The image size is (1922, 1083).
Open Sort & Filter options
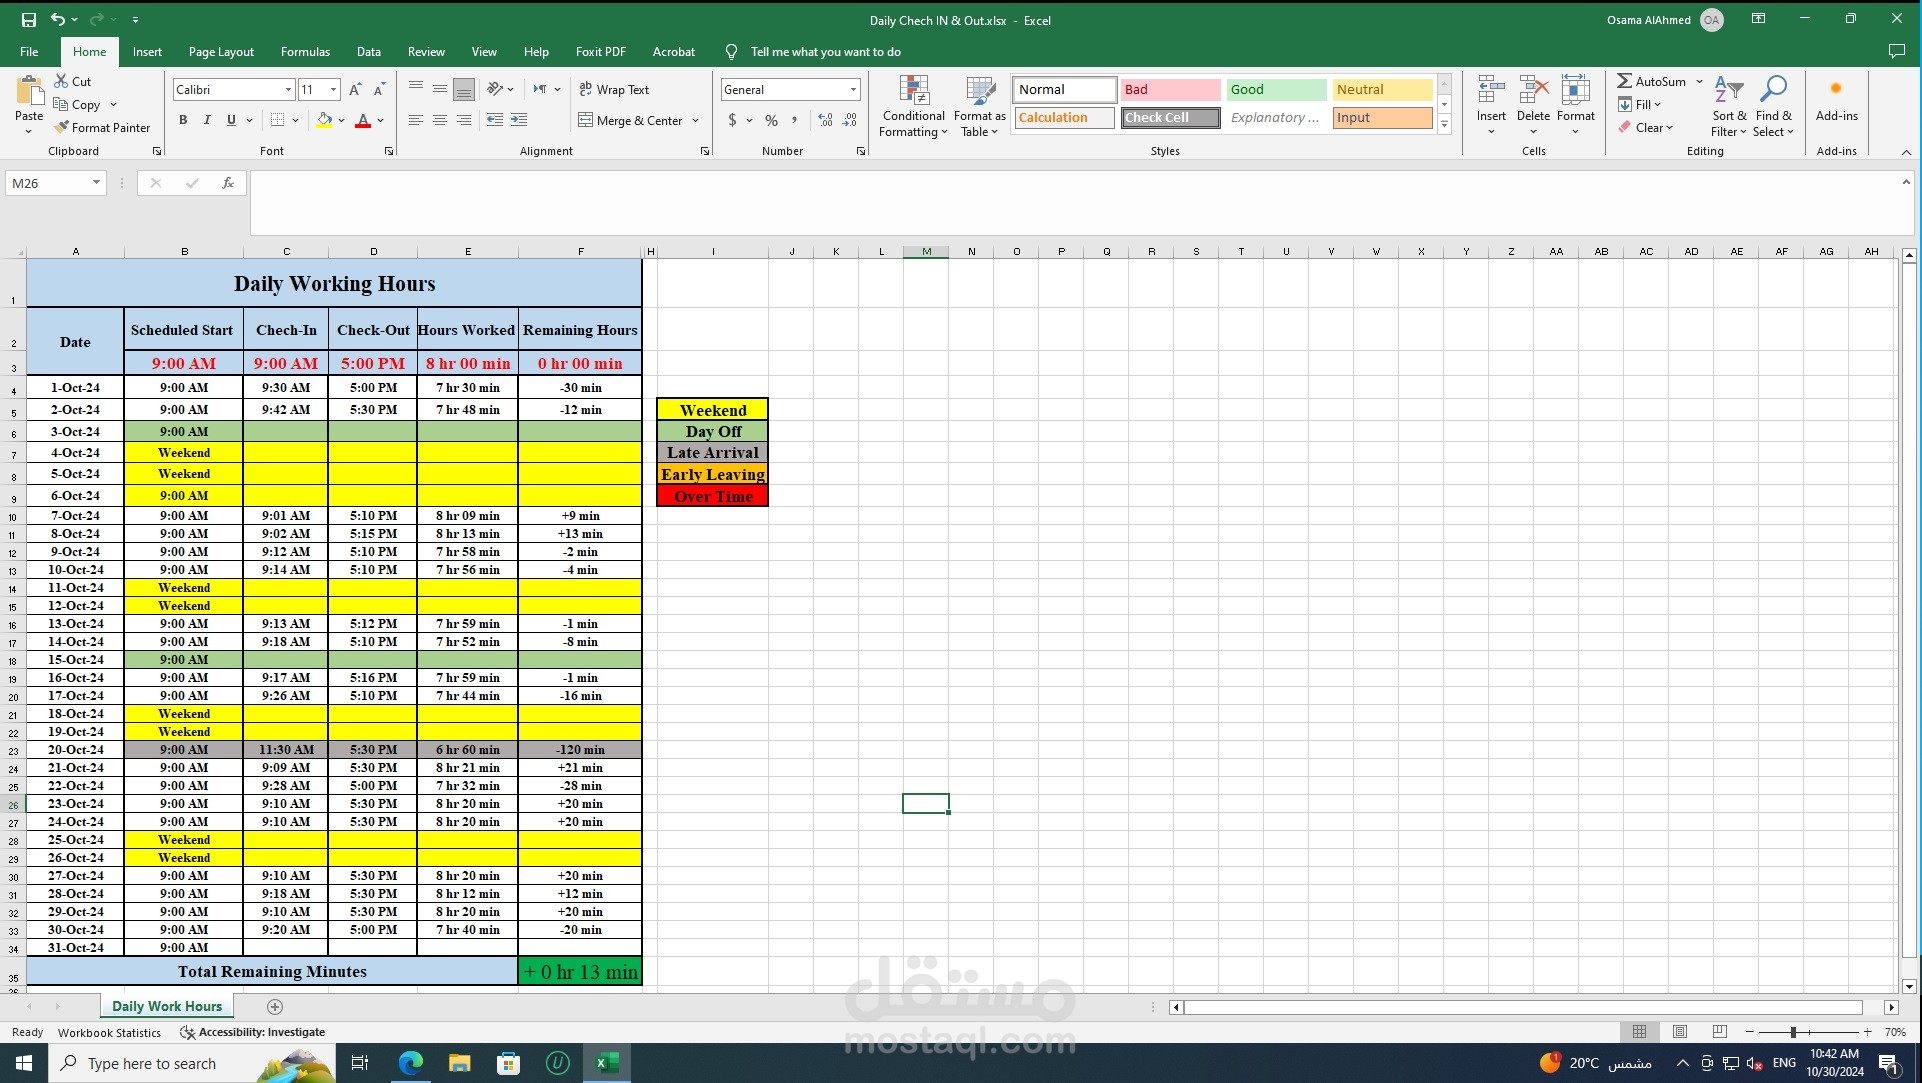point(1728,107)
